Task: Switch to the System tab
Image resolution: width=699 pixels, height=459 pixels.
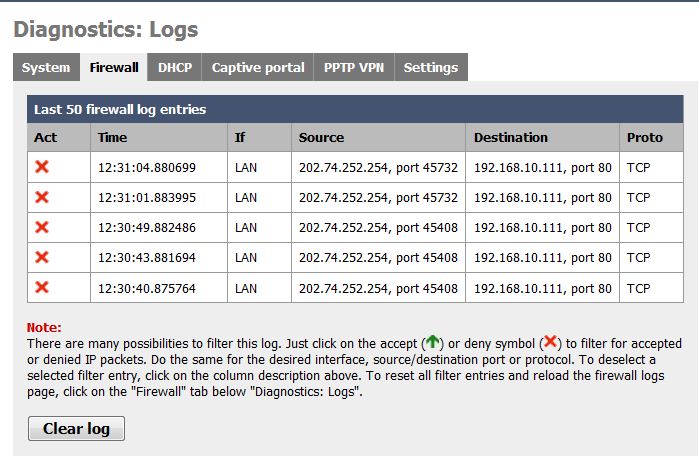Action: [46, 68]
